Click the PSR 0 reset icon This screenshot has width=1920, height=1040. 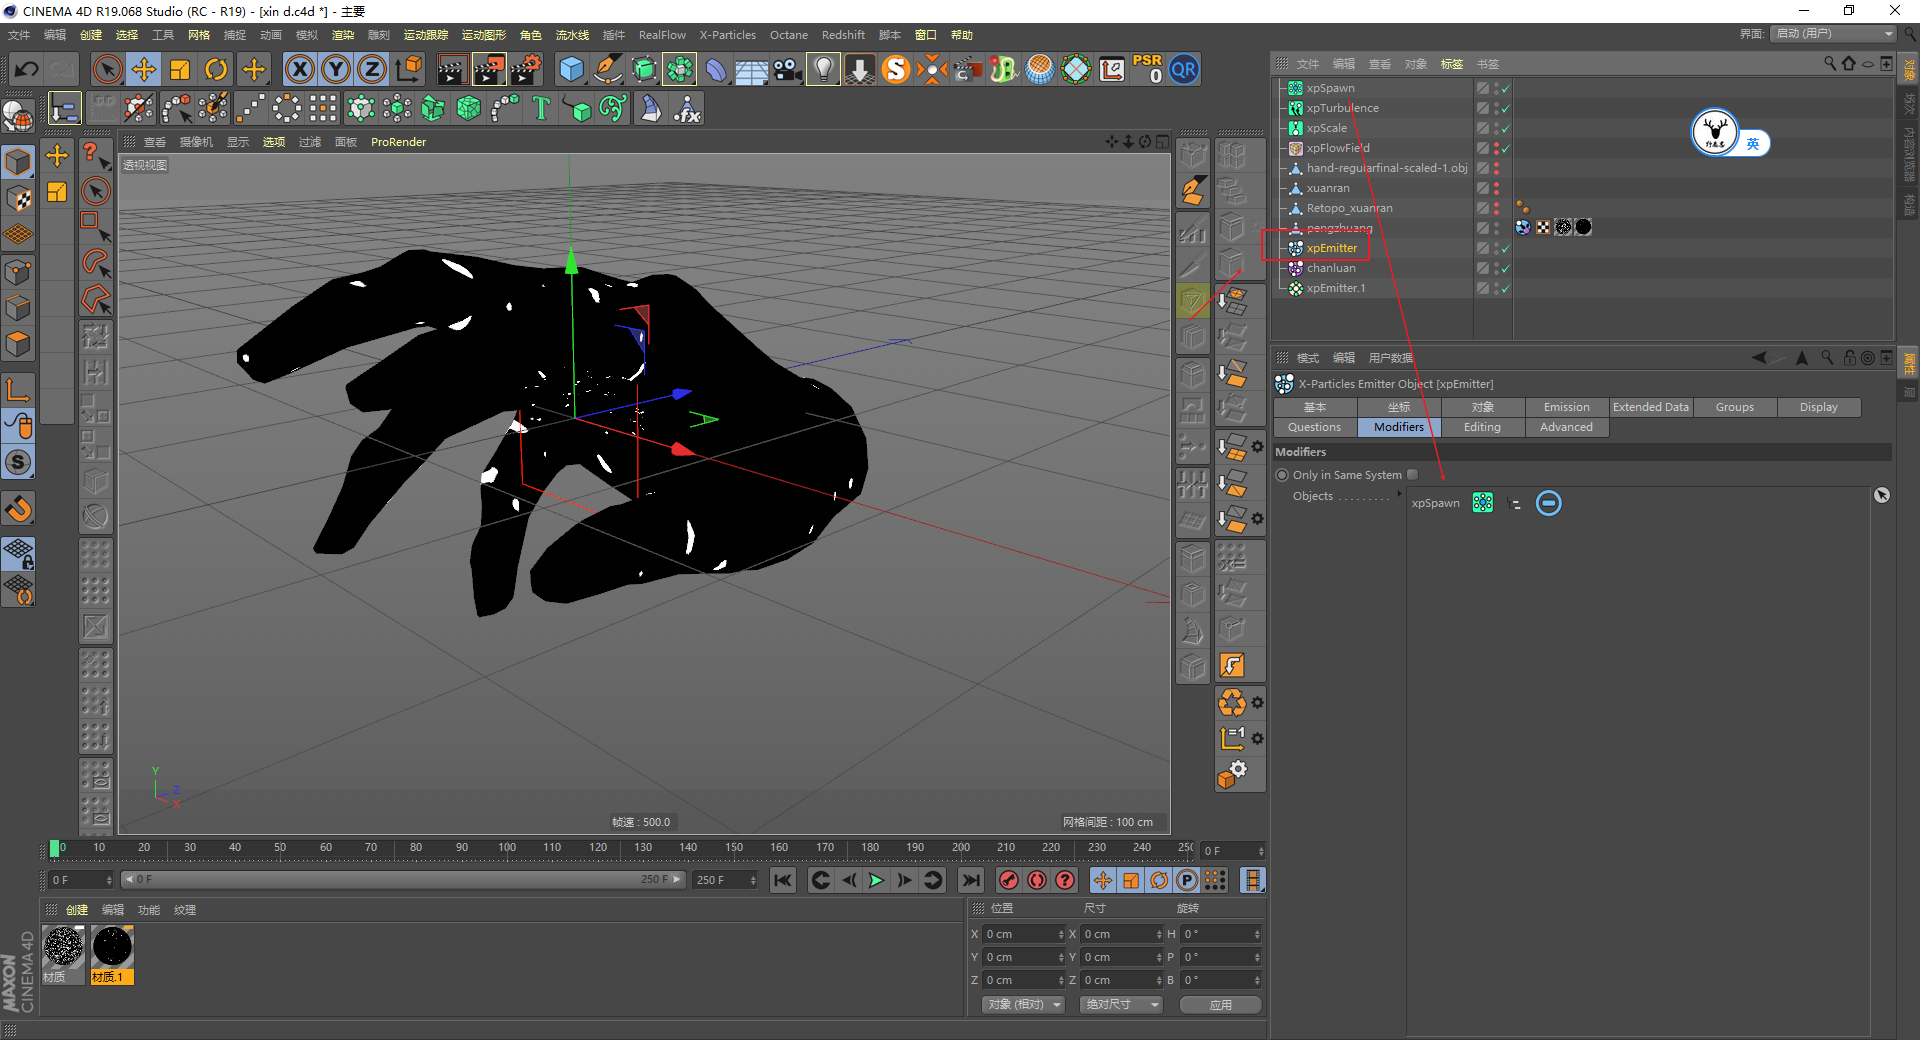[1147, 69]
